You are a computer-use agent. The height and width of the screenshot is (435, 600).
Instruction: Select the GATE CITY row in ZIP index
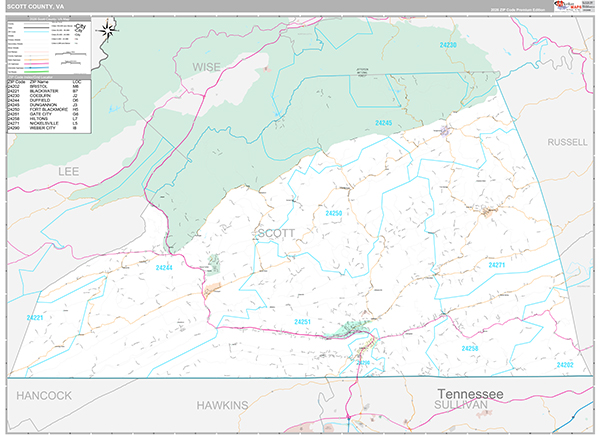(x=44, y=114)
